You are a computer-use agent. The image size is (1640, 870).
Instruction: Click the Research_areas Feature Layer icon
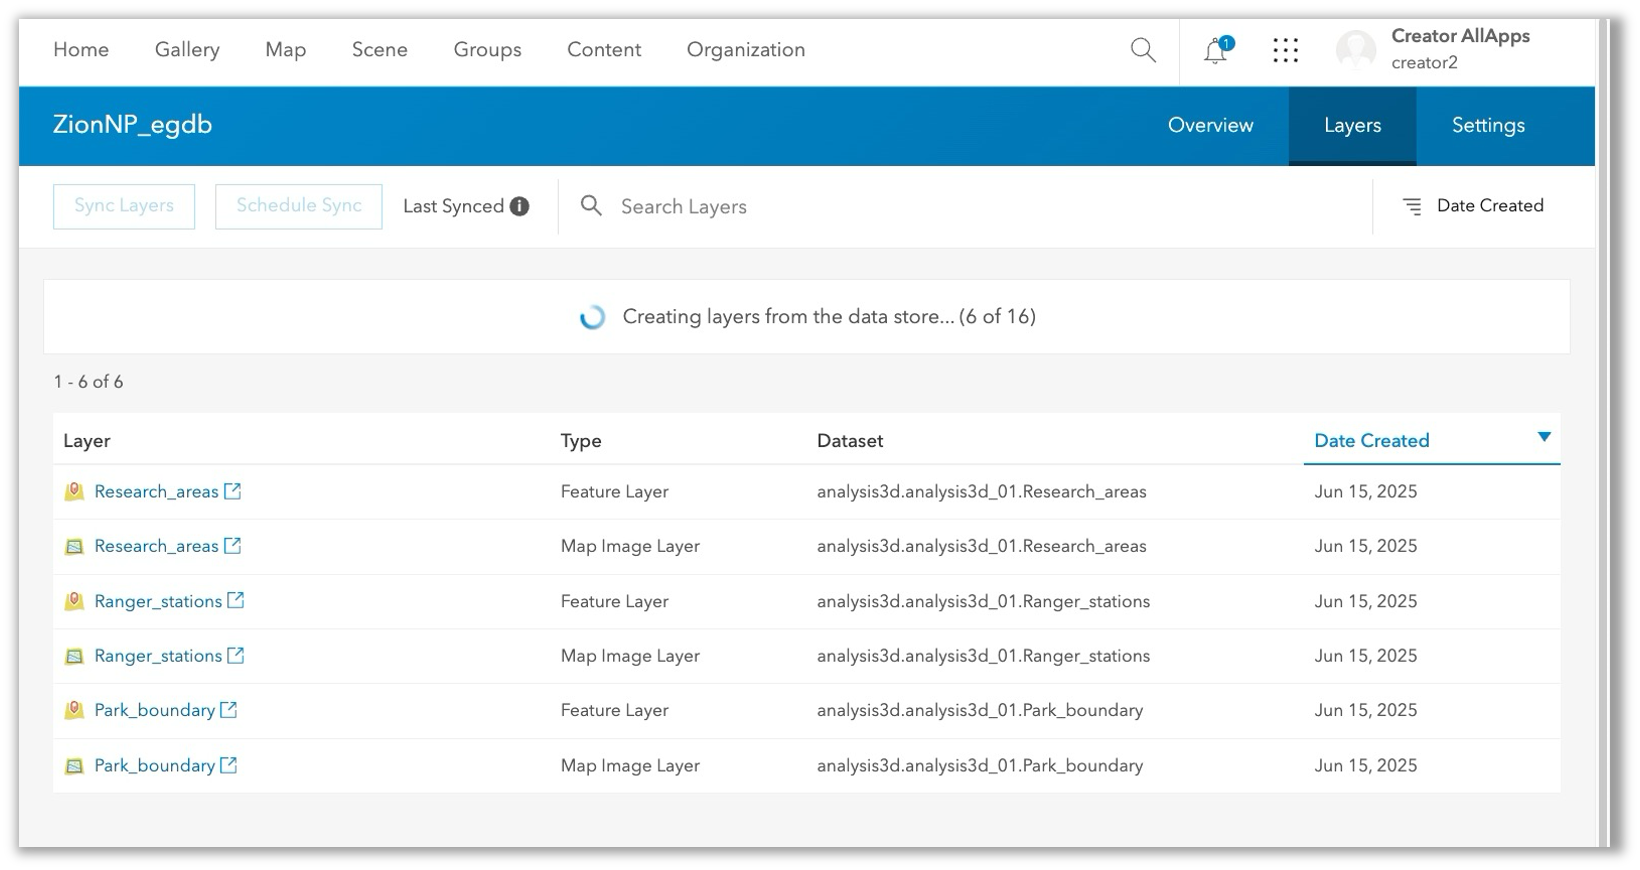point(74,491)
